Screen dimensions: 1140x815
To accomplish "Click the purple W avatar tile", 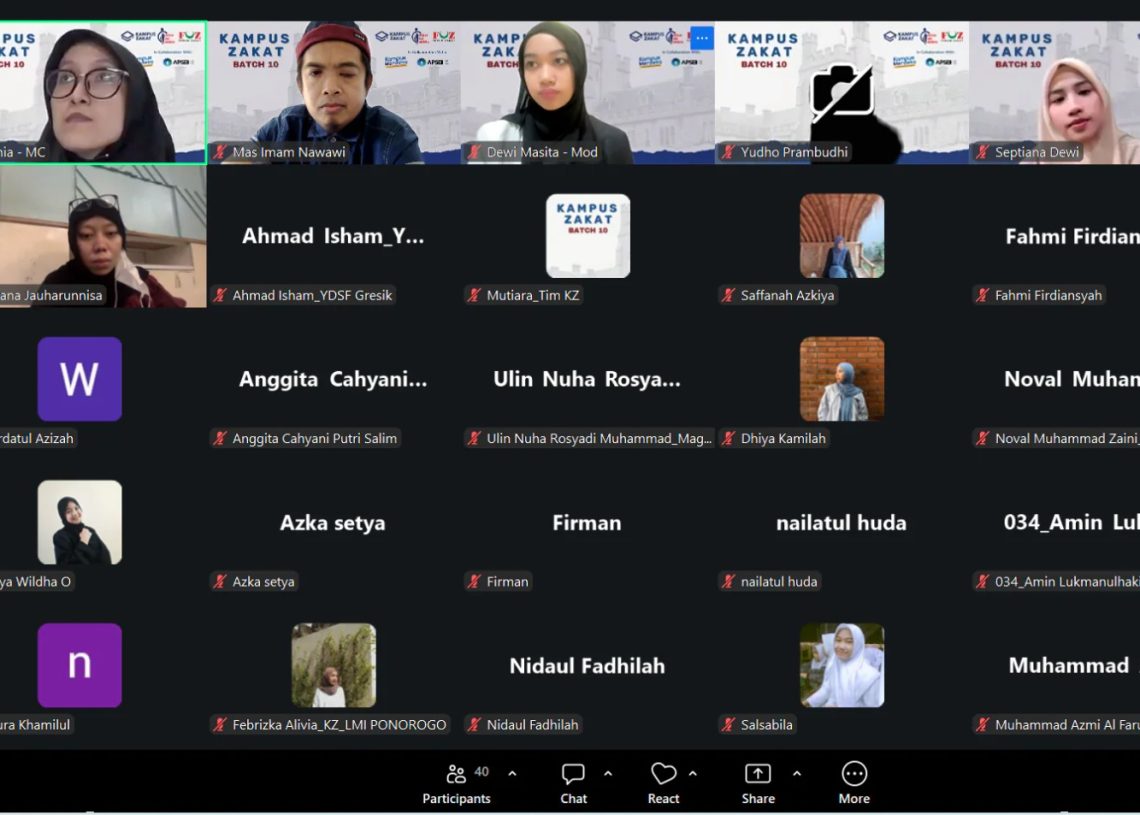I will [x=79, y=379].
